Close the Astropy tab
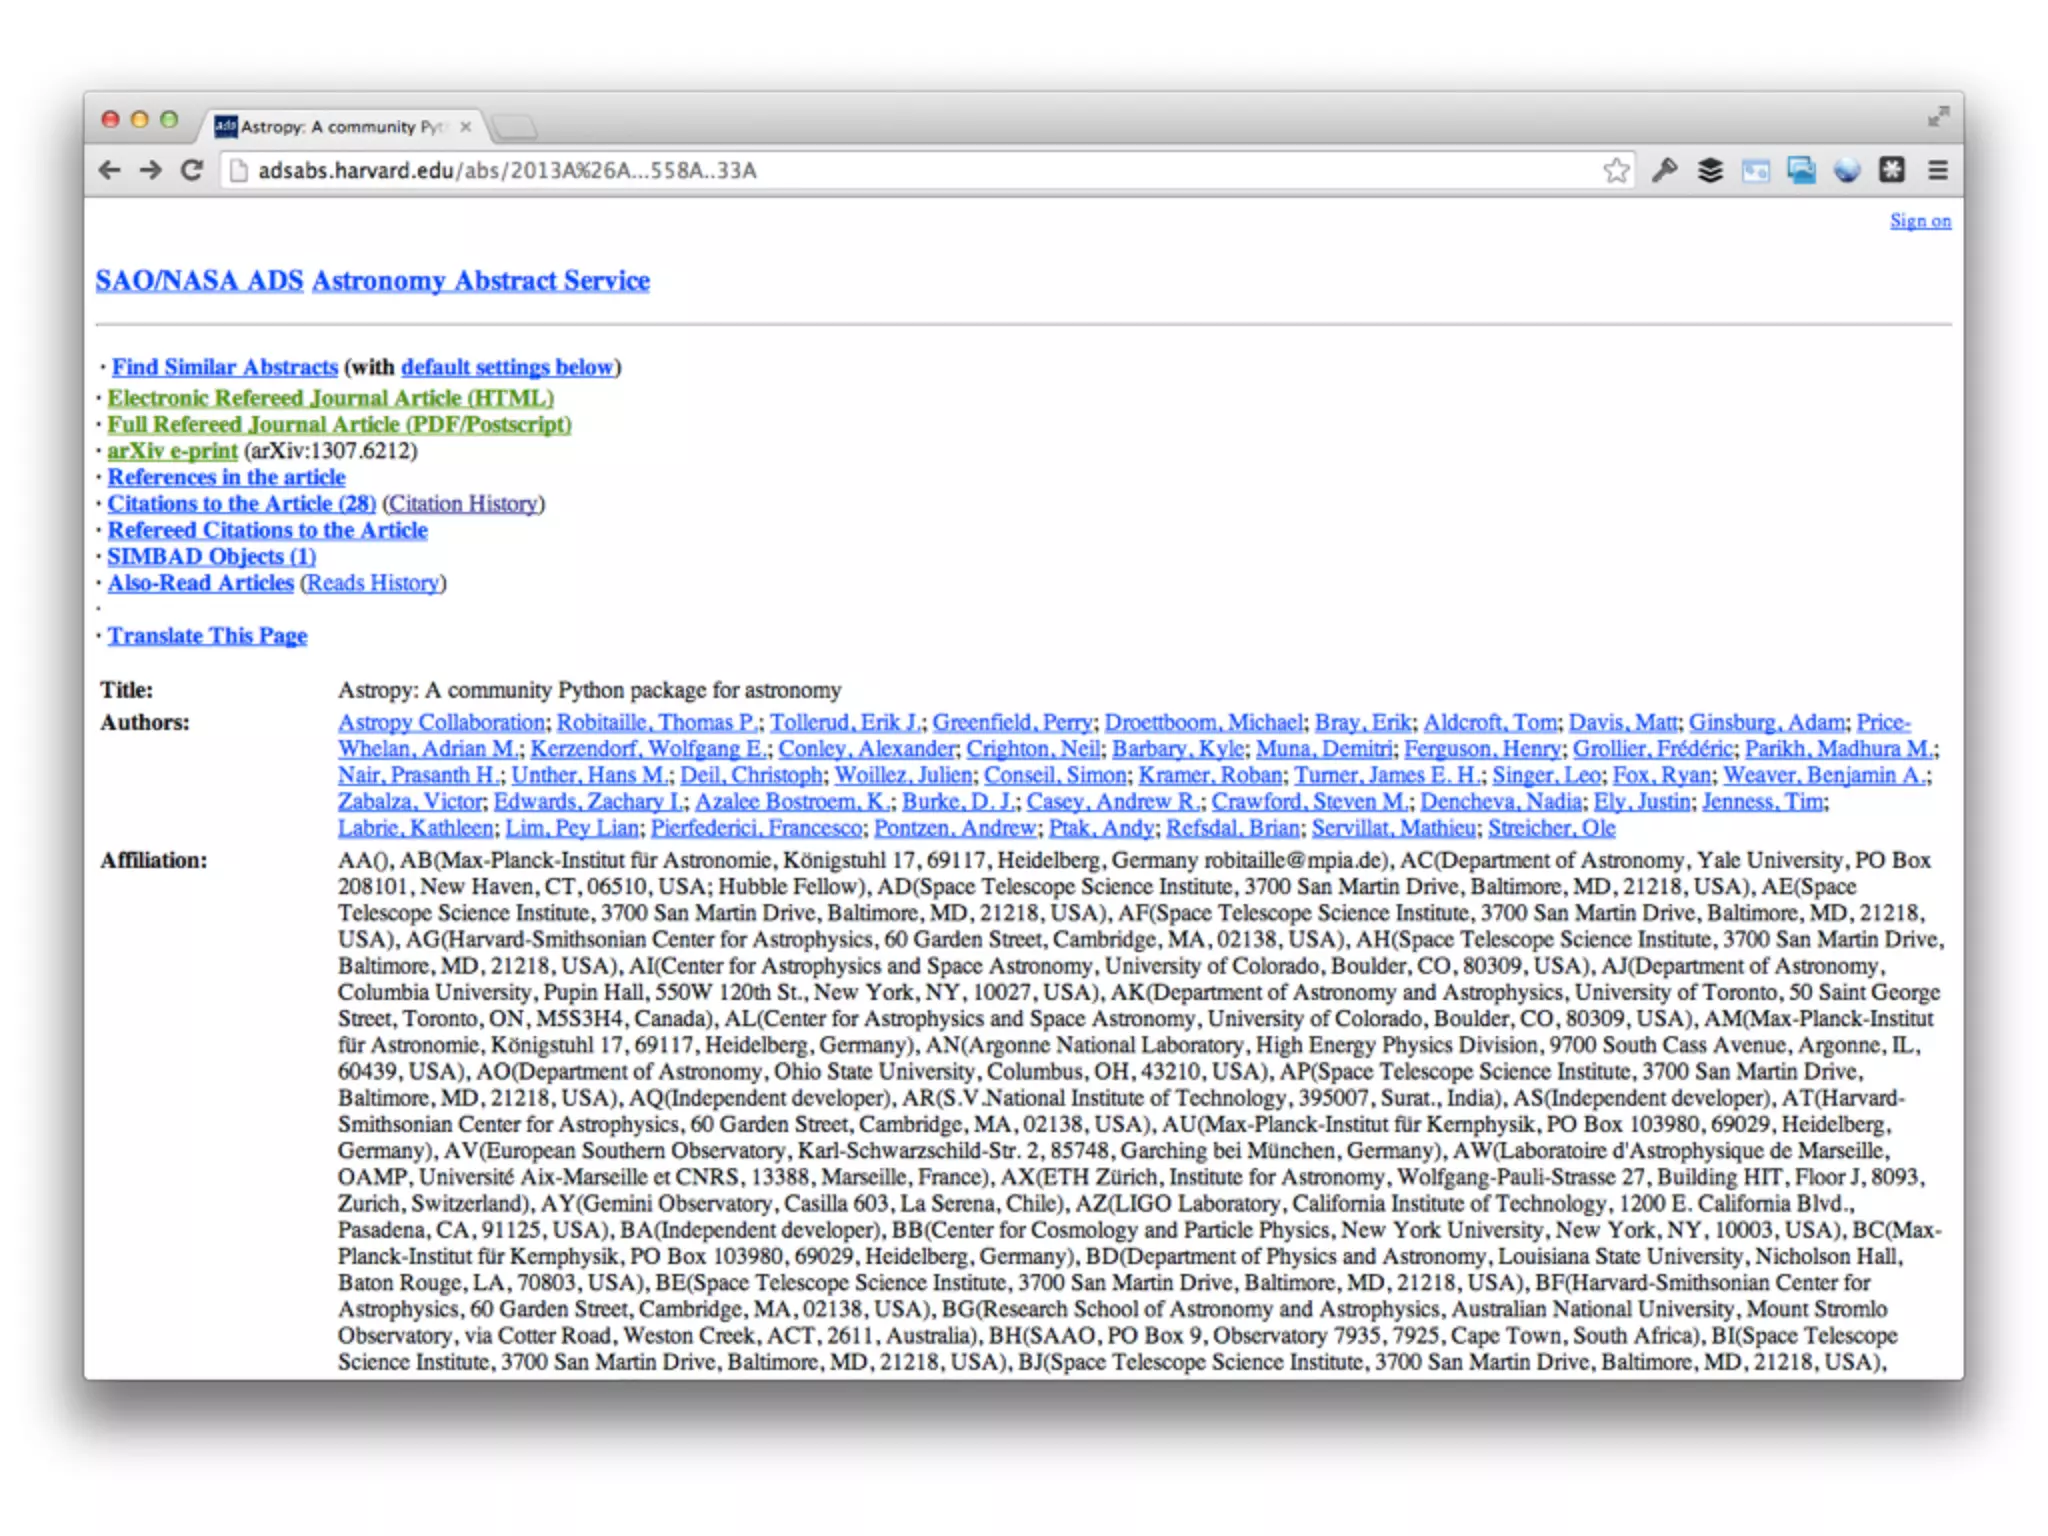The image size is (2048, 1536). 465,127
